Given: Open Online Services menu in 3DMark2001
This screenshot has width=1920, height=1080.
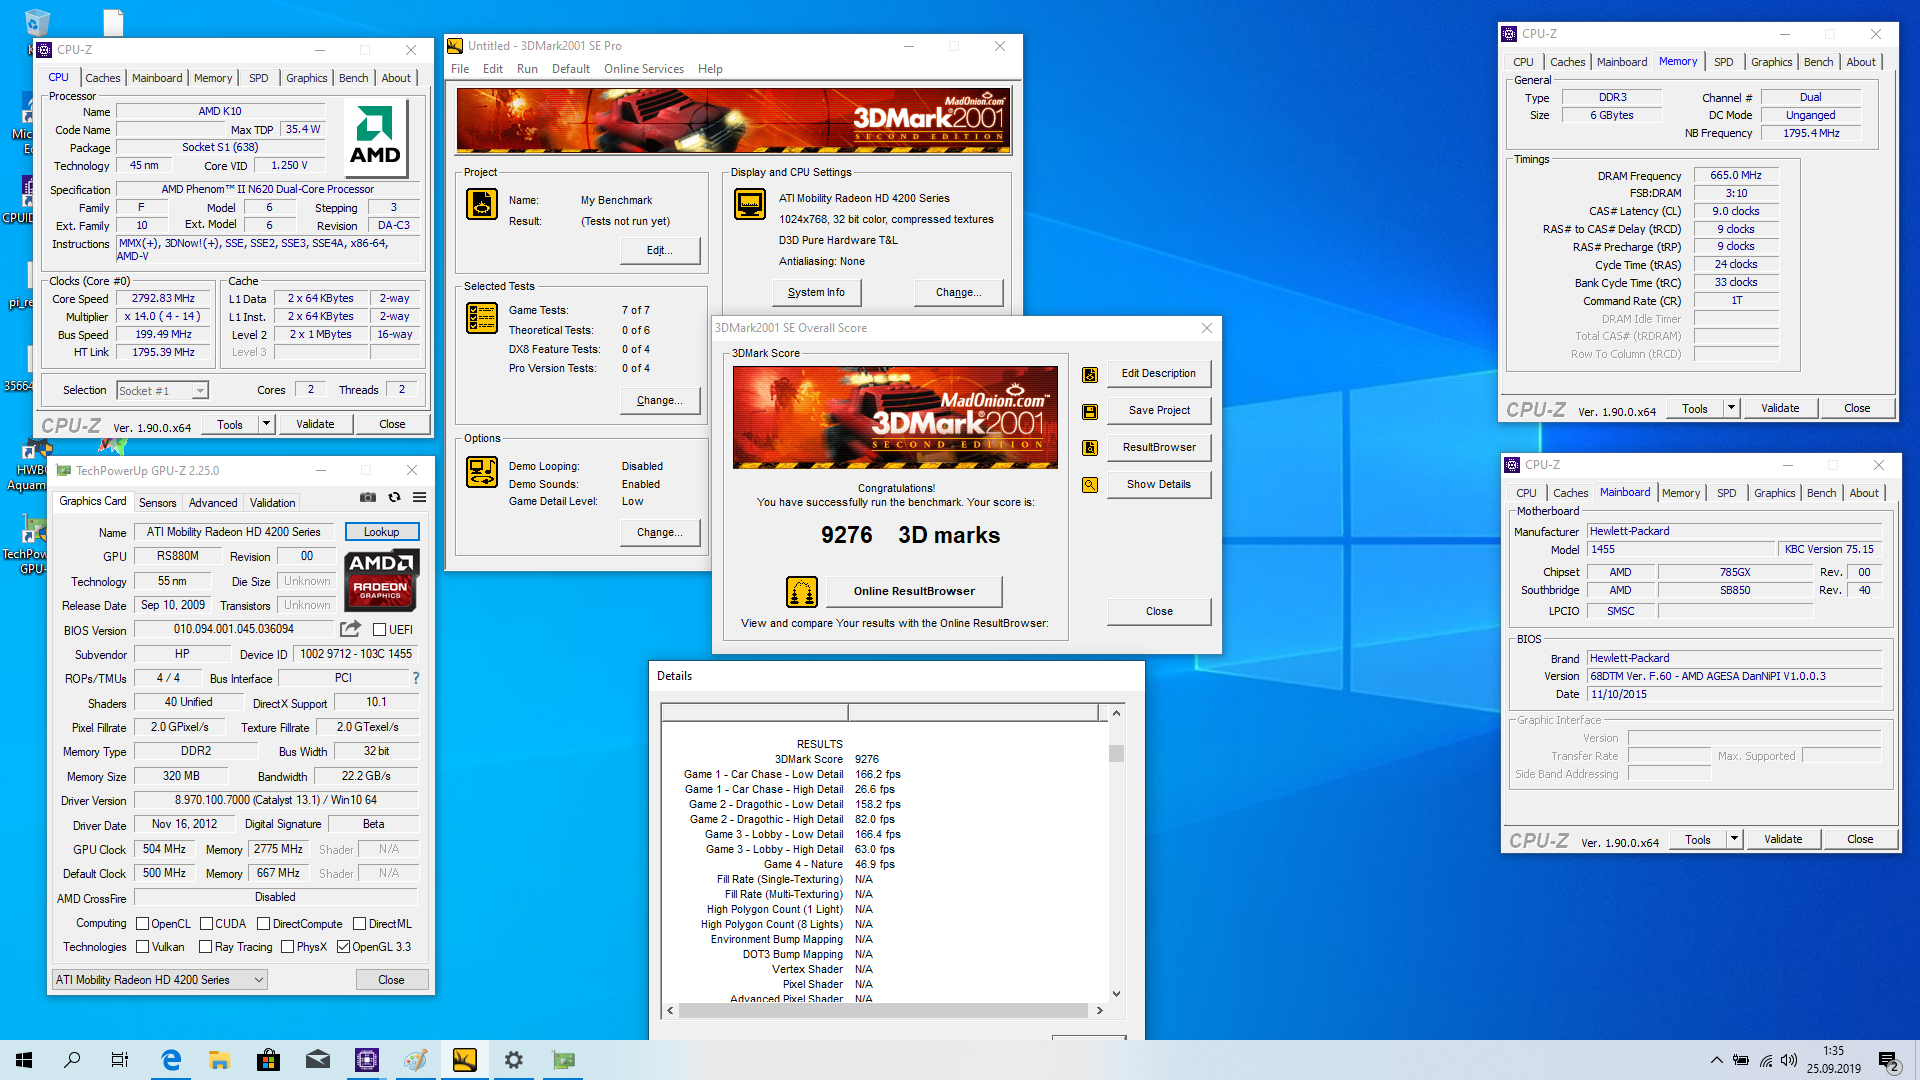Looking at the screenshot, I should (x=644, y=69).
